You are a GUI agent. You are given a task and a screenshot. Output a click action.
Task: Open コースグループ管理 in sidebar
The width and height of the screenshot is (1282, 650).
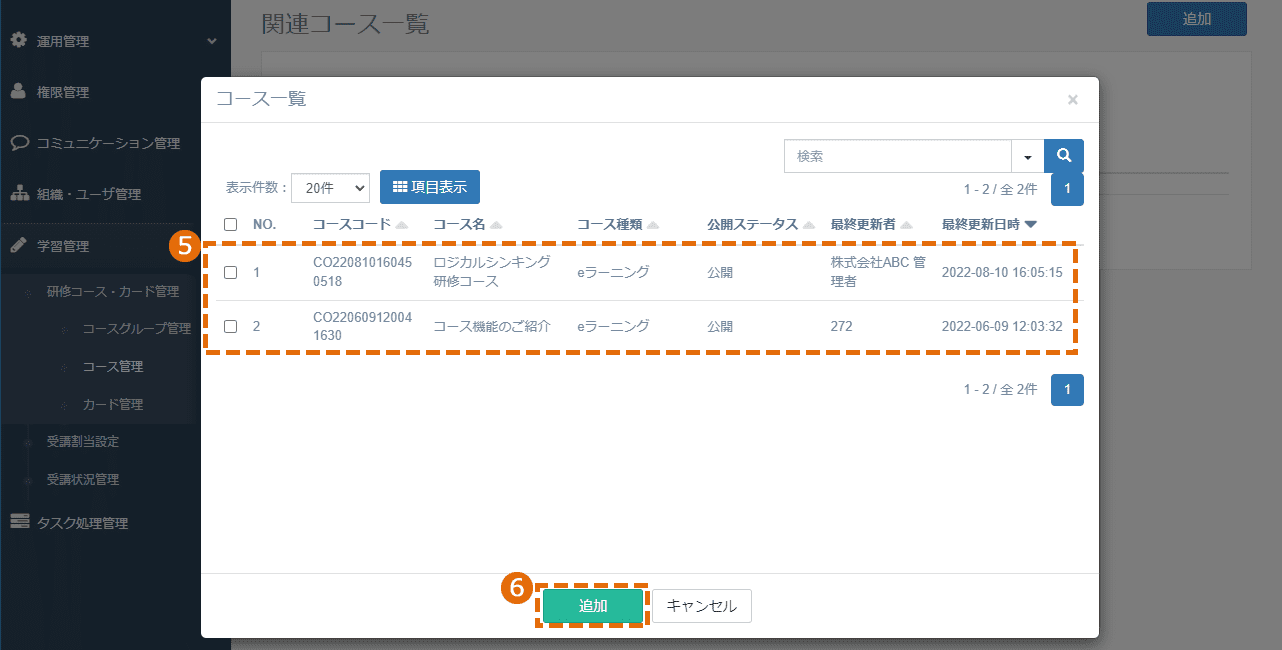136,329
